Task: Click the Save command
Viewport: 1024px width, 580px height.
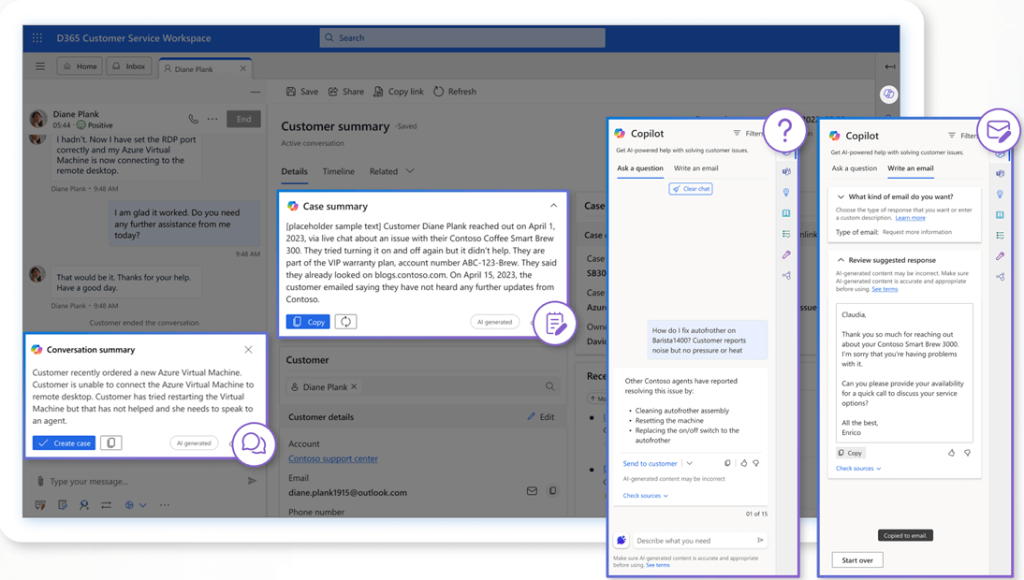Action: pos(302,91)
